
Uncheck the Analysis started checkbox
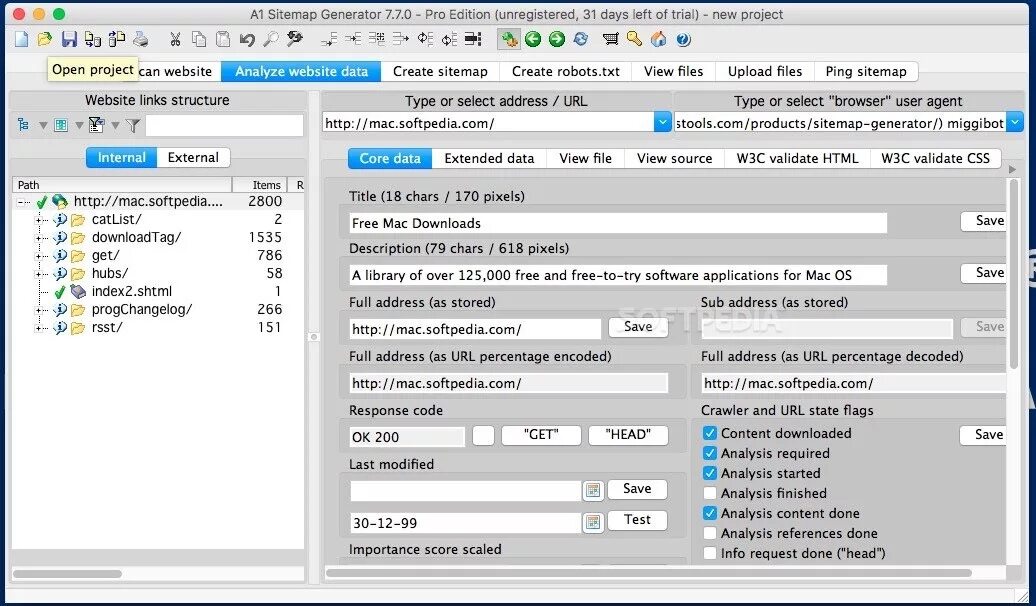coord(710,473)
